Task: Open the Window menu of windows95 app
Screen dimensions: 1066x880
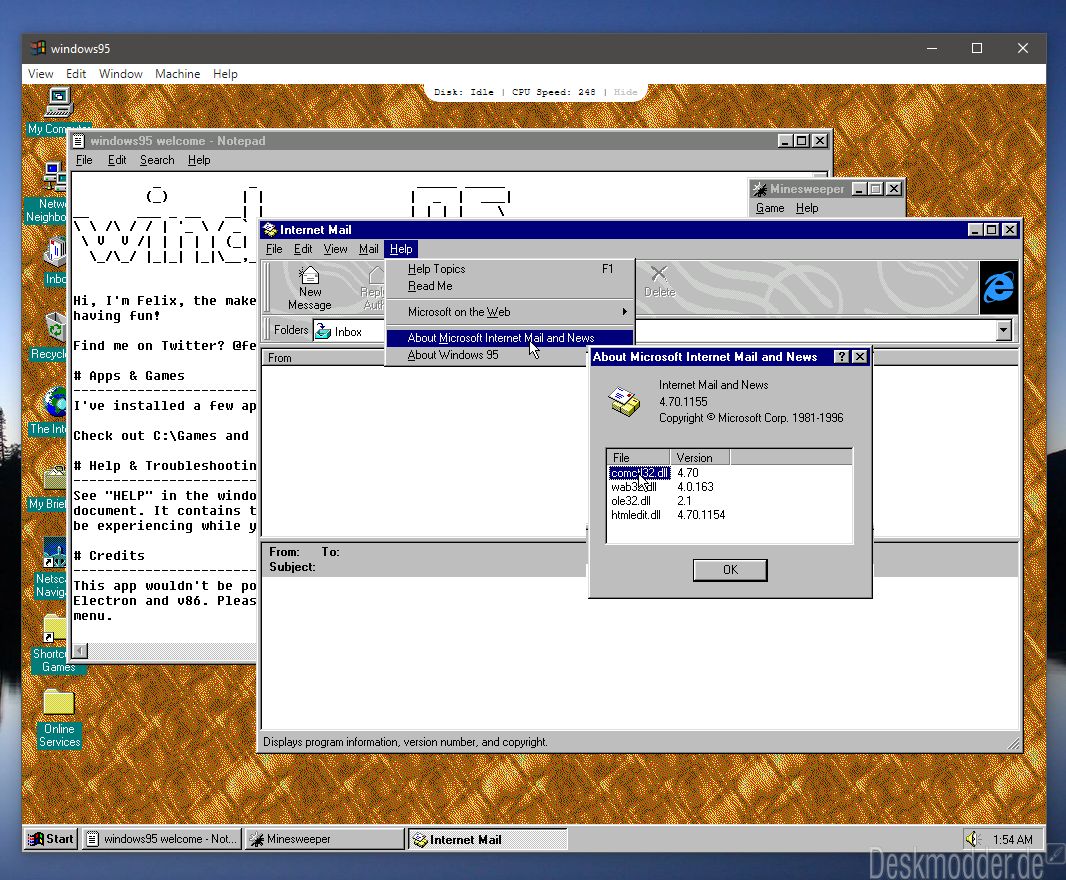Action: (x=121, y=73)
